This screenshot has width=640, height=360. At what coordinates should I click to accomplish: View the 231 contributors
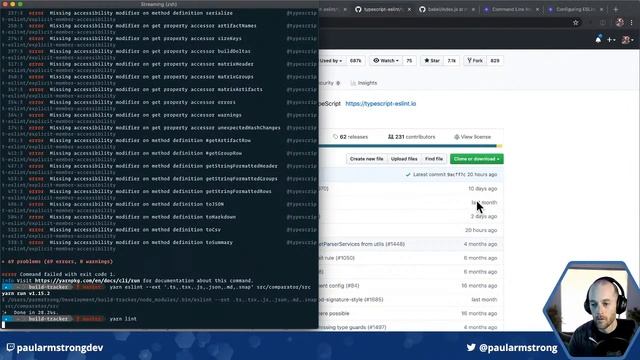tap(411, 137)
